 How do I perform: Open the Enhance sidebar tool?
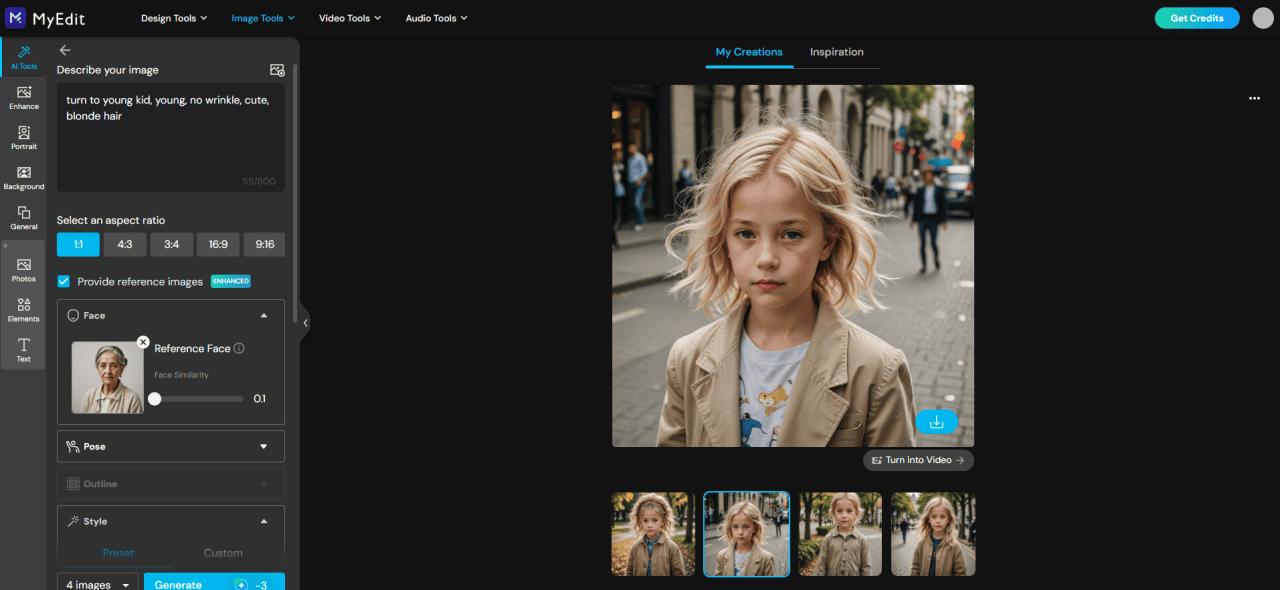[x=24, y=98]
